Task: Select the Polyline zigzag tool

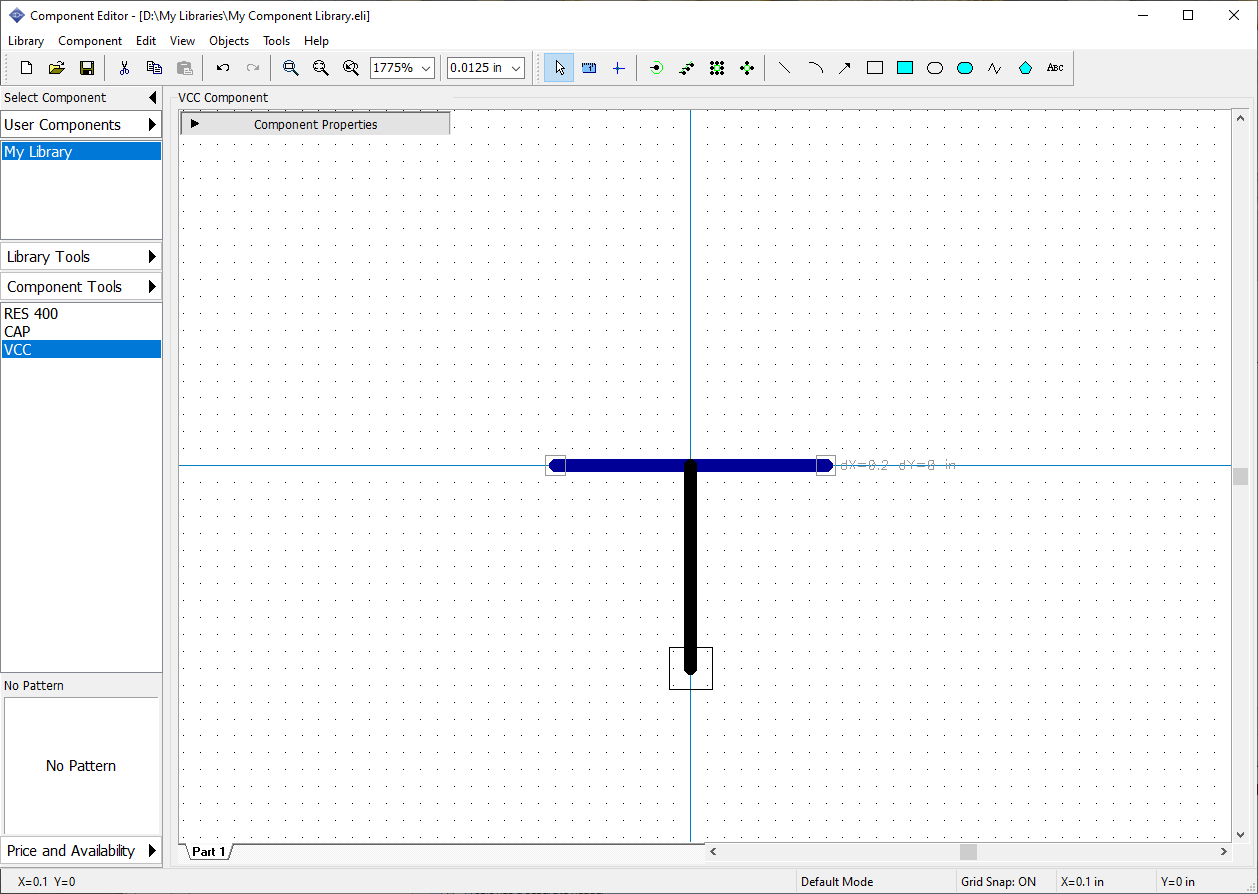Action: tap(995, 68)
